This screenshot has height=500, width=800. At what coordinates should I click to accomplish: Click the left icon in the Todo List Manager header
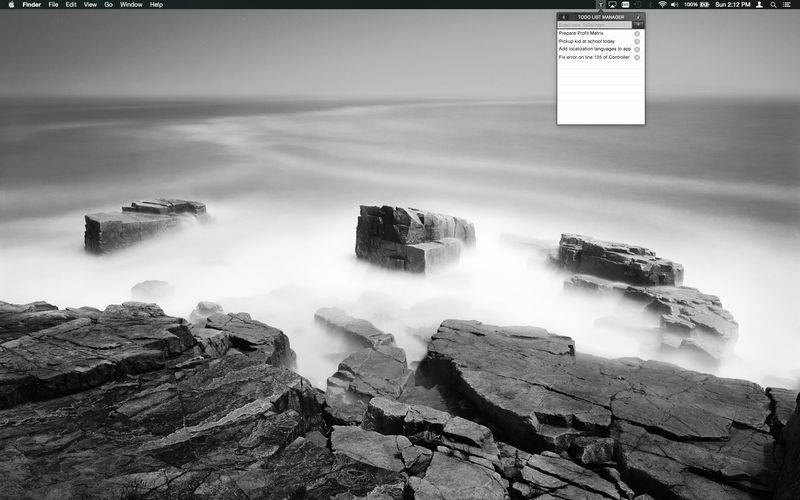[x=563, y=17]
